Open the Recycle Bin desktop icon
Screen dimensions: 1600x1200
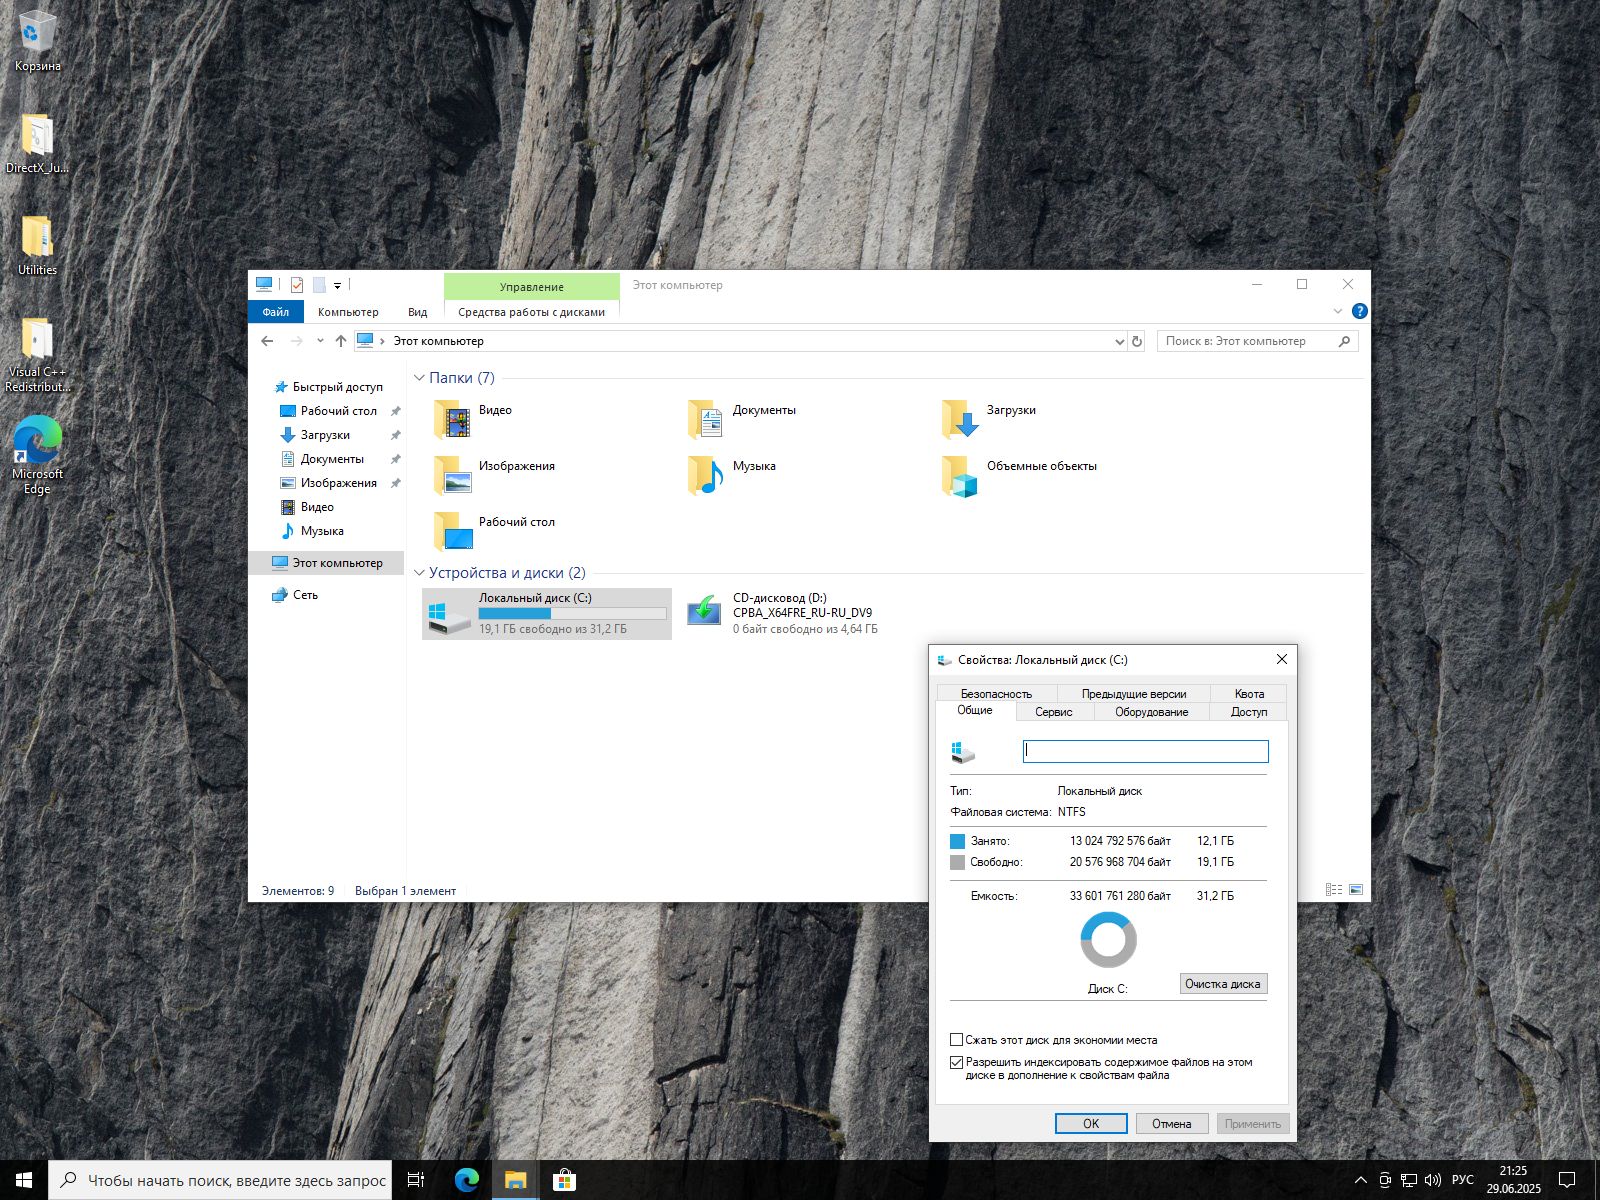tap(37, 40)
